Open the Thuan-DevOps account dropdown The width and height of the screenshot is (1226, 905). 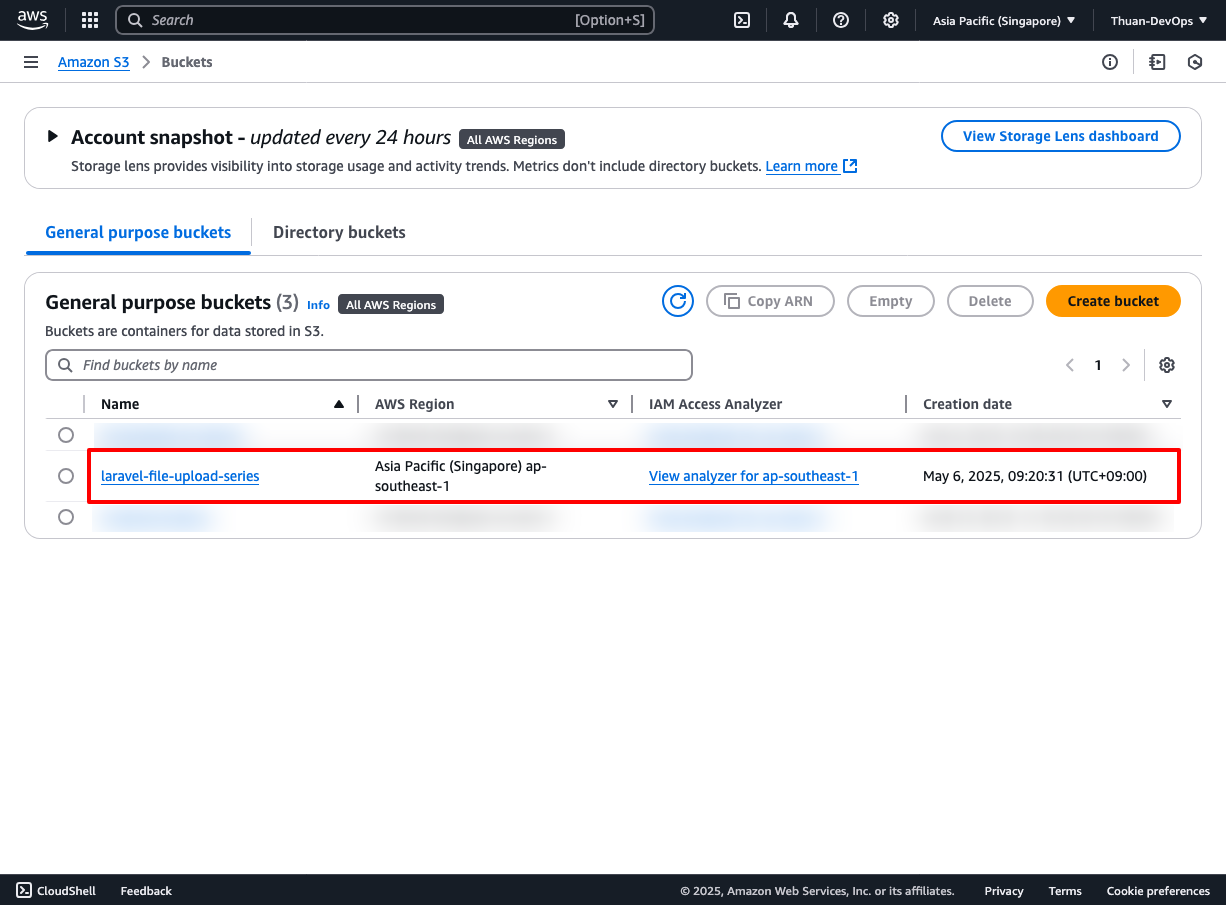point(1158,20)
